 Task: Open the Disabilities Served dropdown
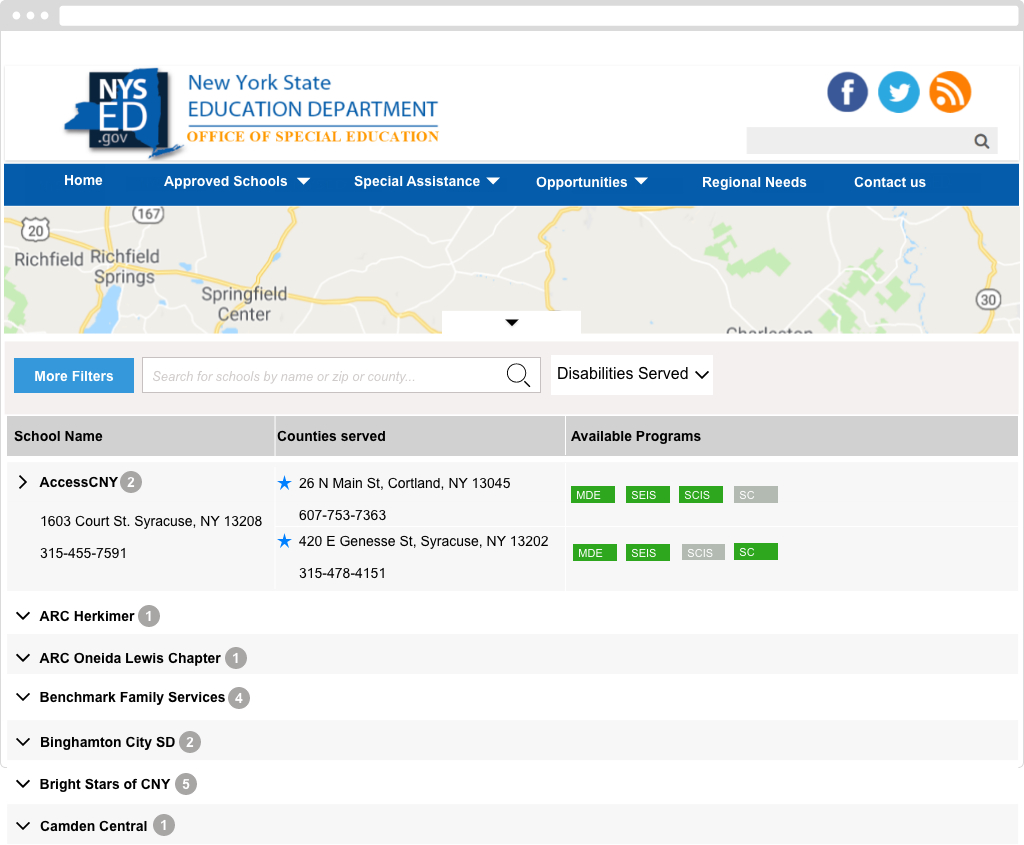pyautogui.click(x=632, y=374)
